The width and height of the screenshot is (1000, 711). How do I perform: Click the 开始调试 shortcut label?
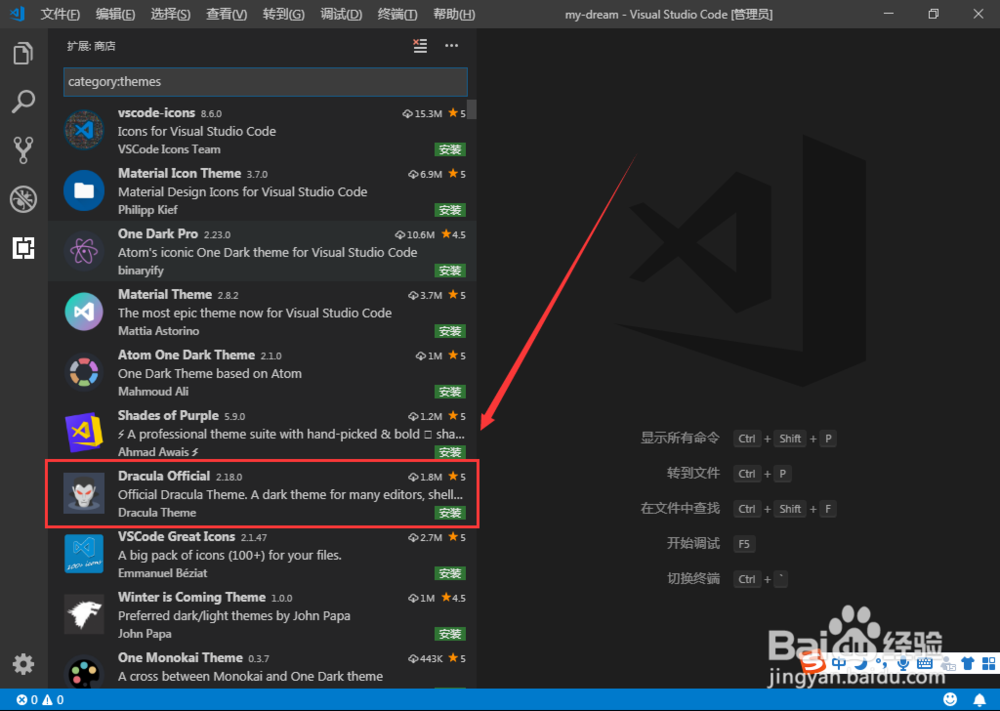[693, 543]
